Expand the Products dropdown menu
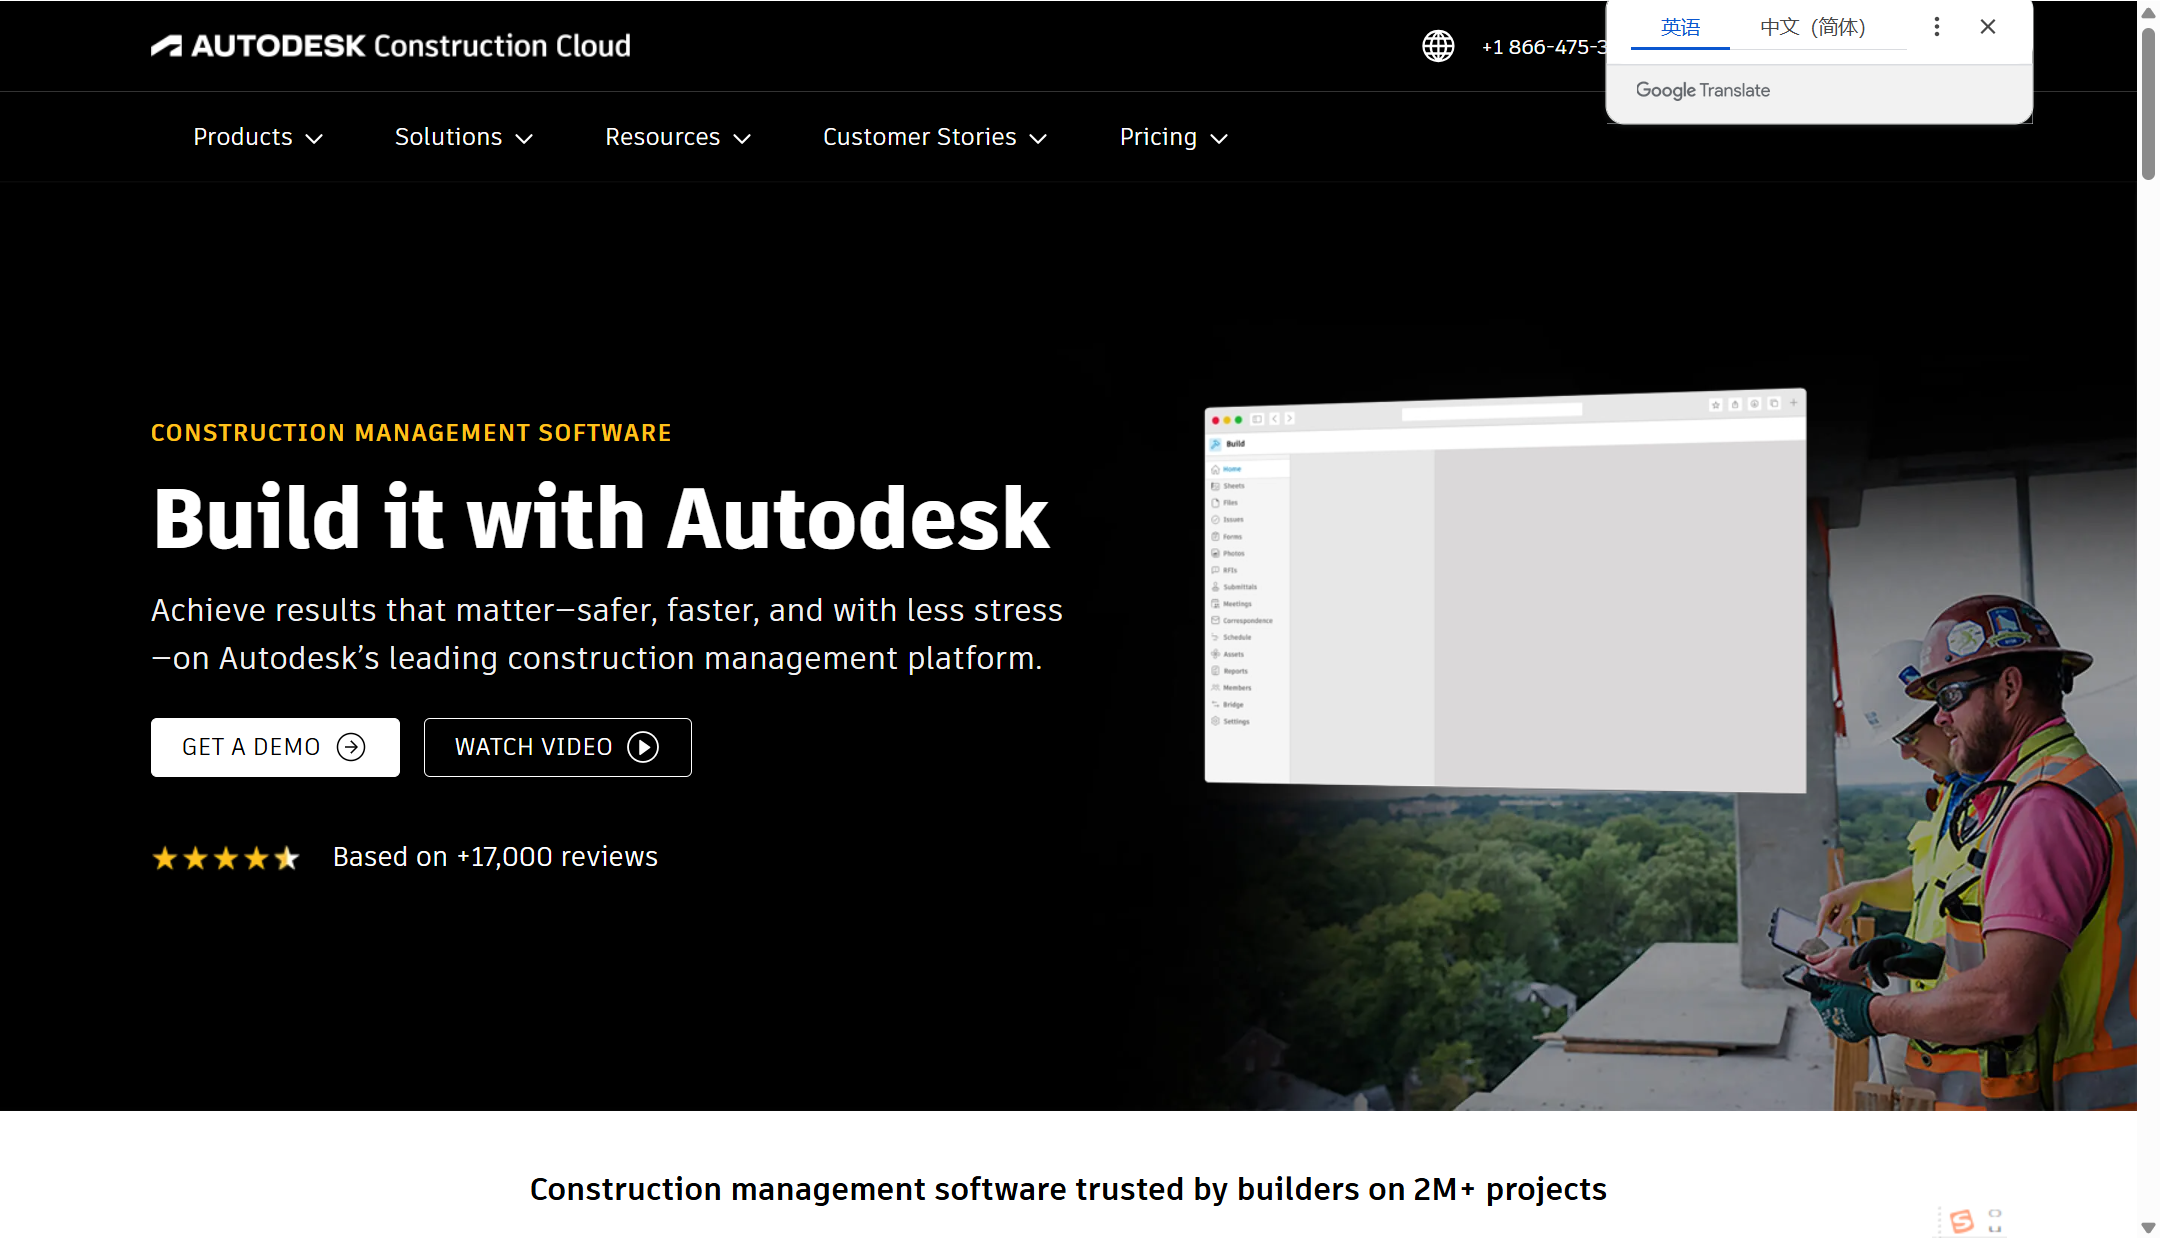The image size is (2160, 1238). tap(257, 137)
